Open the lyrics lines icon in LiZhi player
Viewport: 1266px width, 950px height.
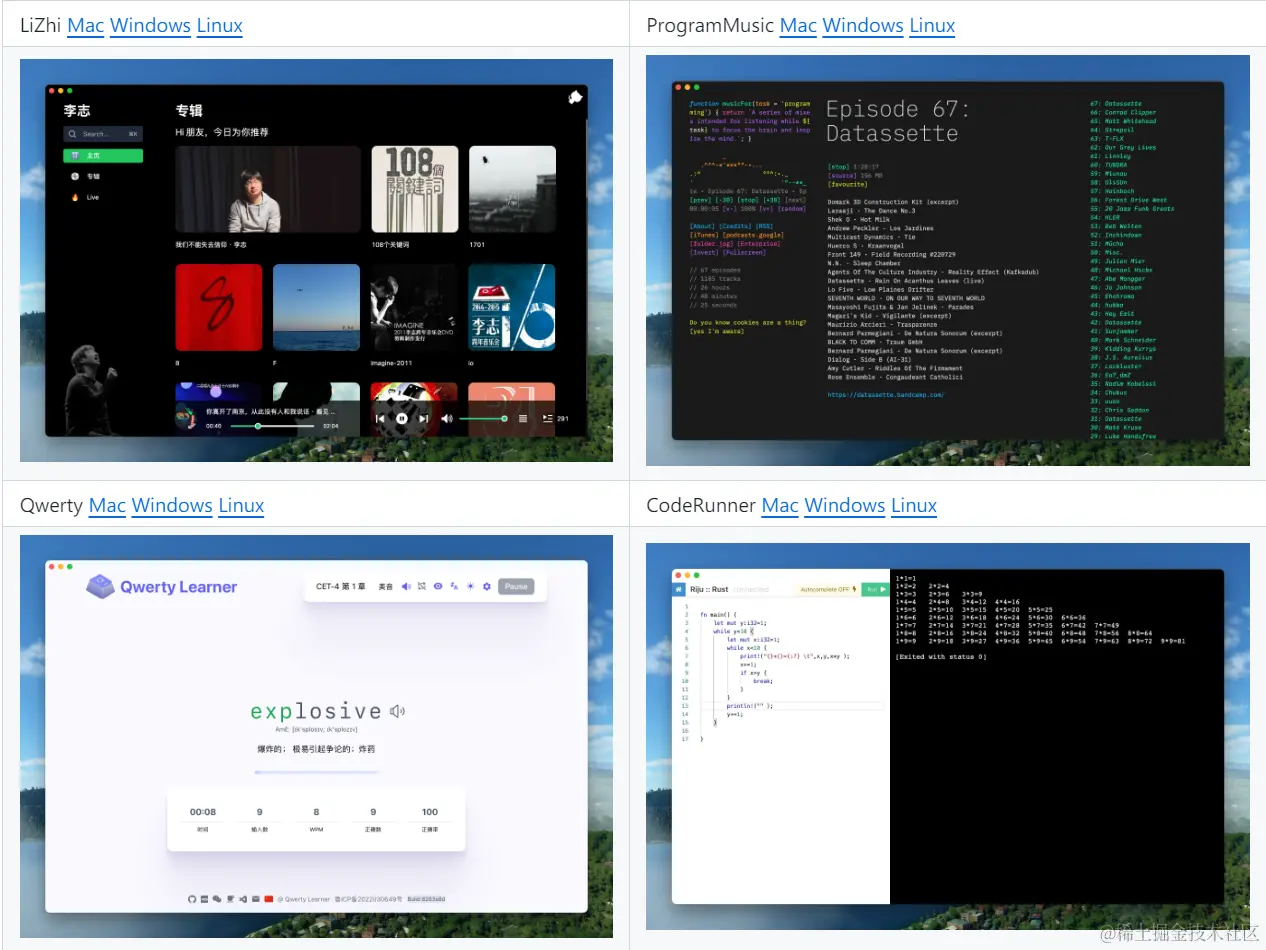click(523, 419)
